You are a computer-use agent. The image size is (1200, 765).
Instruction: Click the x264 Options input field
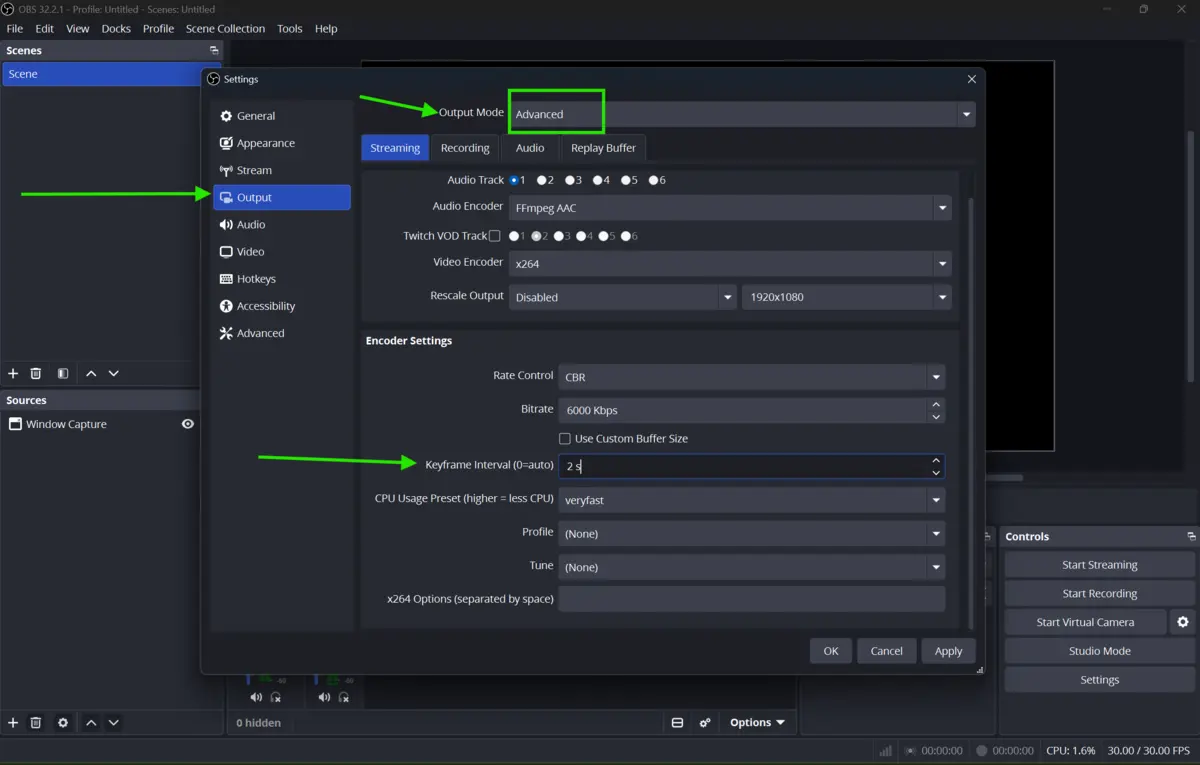tap(751, 599)
